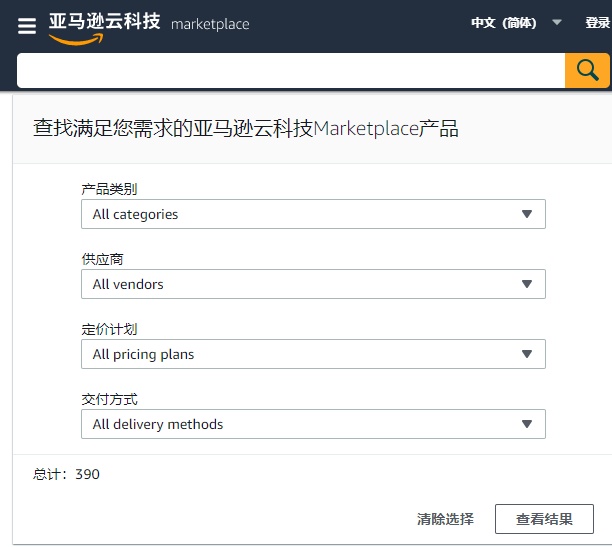Click the language selector down arrow
This screenshot has height=547, width=612.
click(x=557, y=23)
